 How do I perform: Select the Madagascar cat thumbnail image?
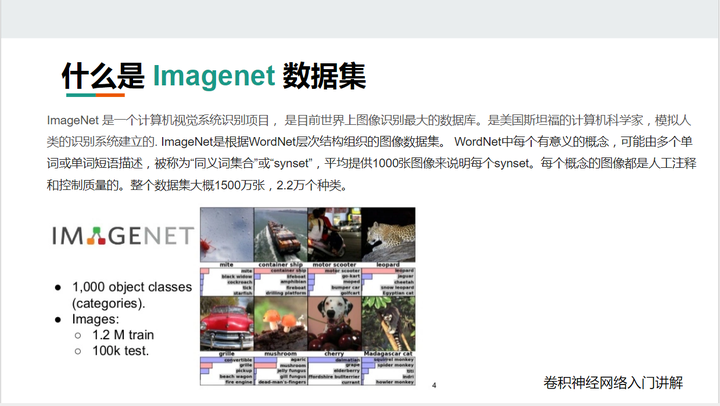[x=388, y=324]
